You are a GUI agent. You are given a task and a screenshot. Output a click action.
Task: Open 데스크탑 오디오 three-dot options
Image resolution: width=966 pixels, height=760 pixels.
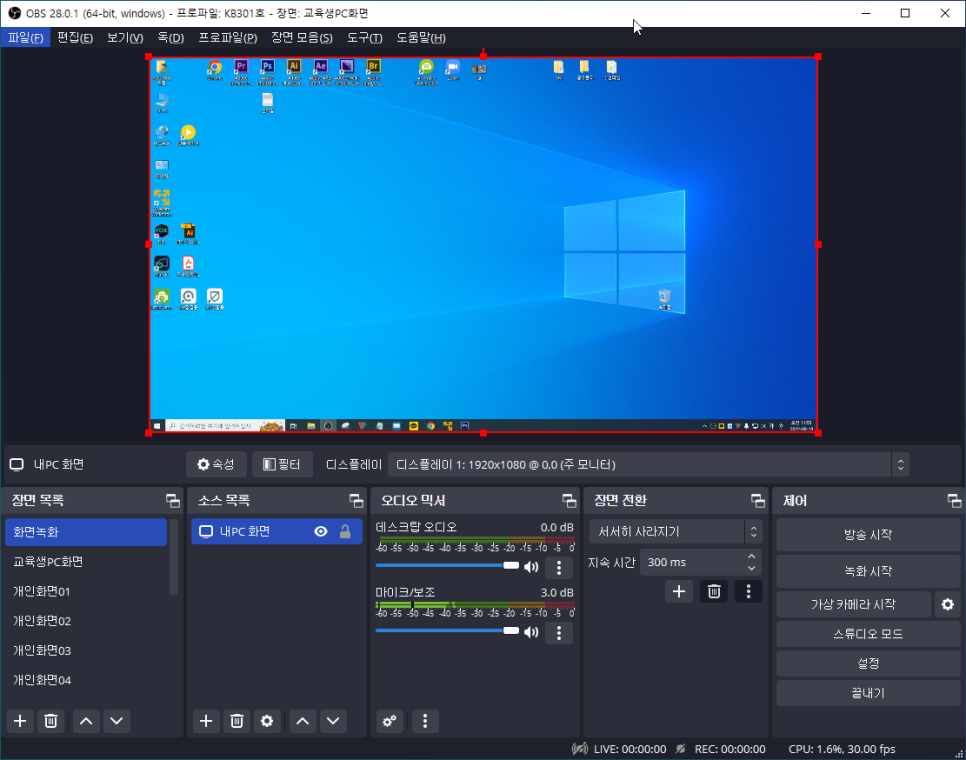click(559, 567)
